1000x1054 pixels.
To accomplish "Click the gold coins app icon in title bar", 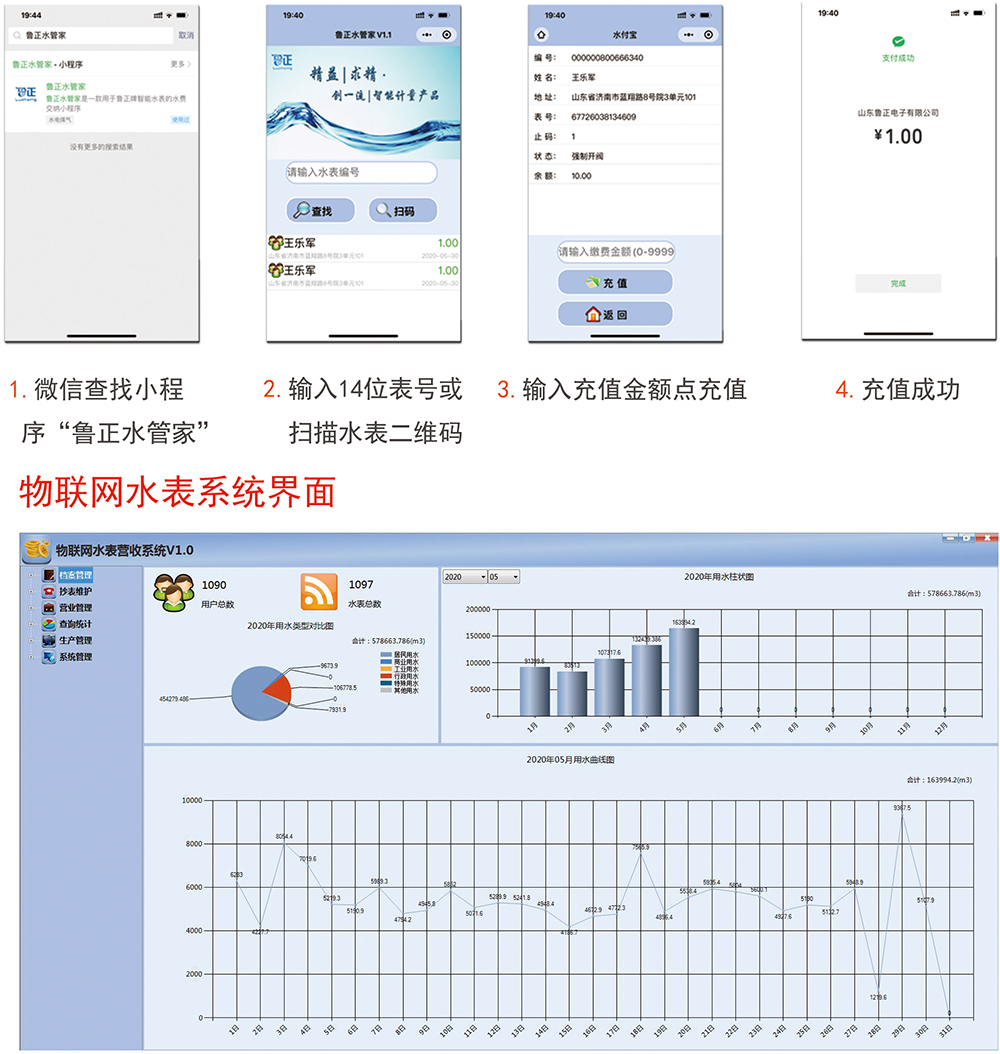I will (37, 549).
